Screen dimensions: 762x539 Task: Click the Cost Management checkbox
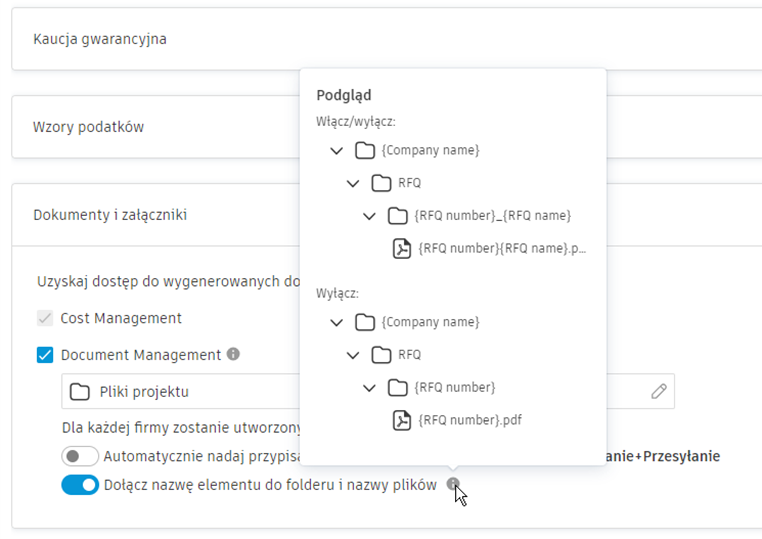pyautogui.click(x=45, y=318)
